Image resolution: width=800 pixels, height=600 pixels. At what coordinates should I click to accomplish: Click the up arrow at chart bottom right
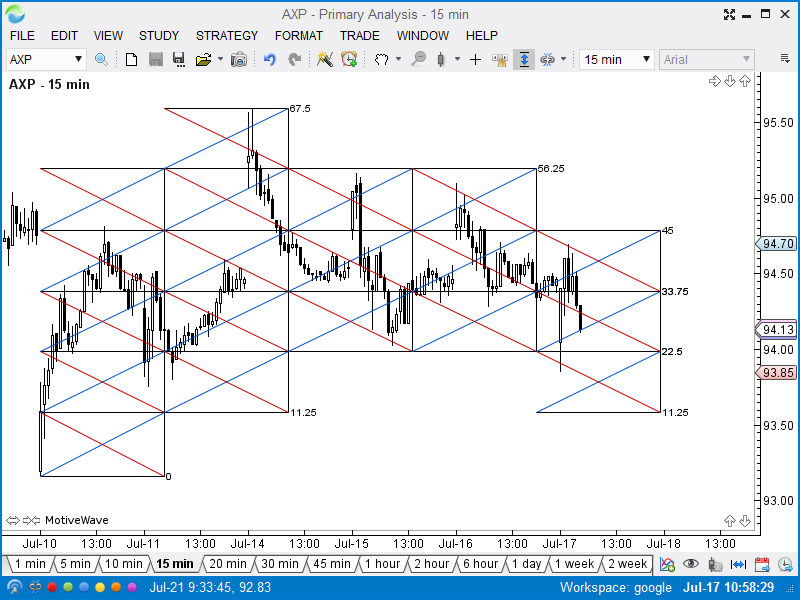730,521
